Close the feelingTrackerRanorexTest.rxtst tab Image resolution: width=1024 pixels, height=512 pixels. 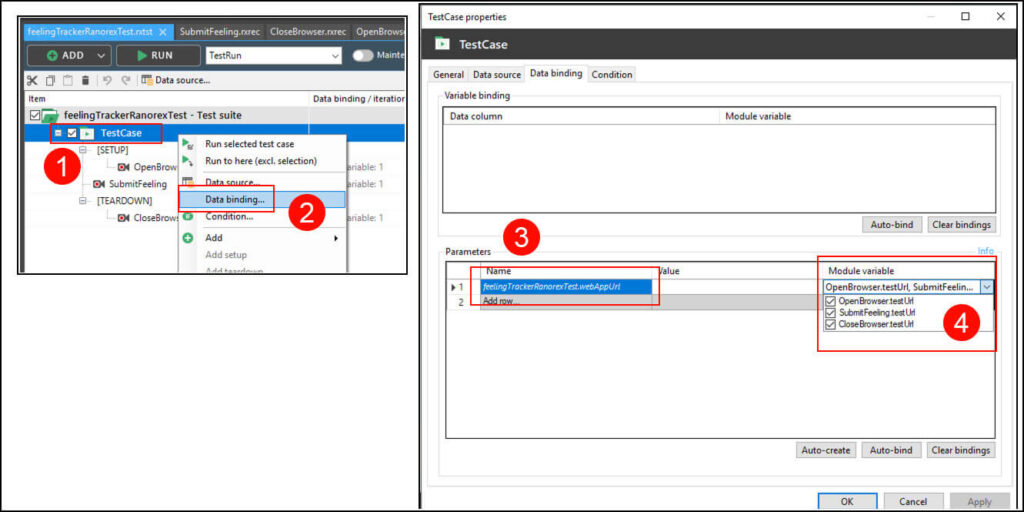click(163, 31)
